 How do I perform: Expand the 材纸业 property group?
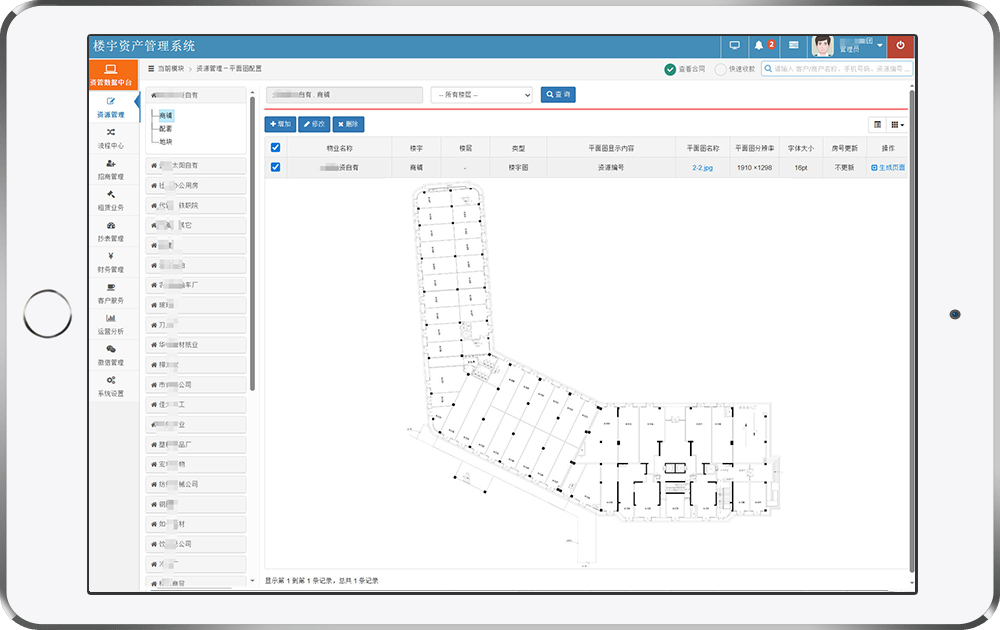tap(196, 344)
